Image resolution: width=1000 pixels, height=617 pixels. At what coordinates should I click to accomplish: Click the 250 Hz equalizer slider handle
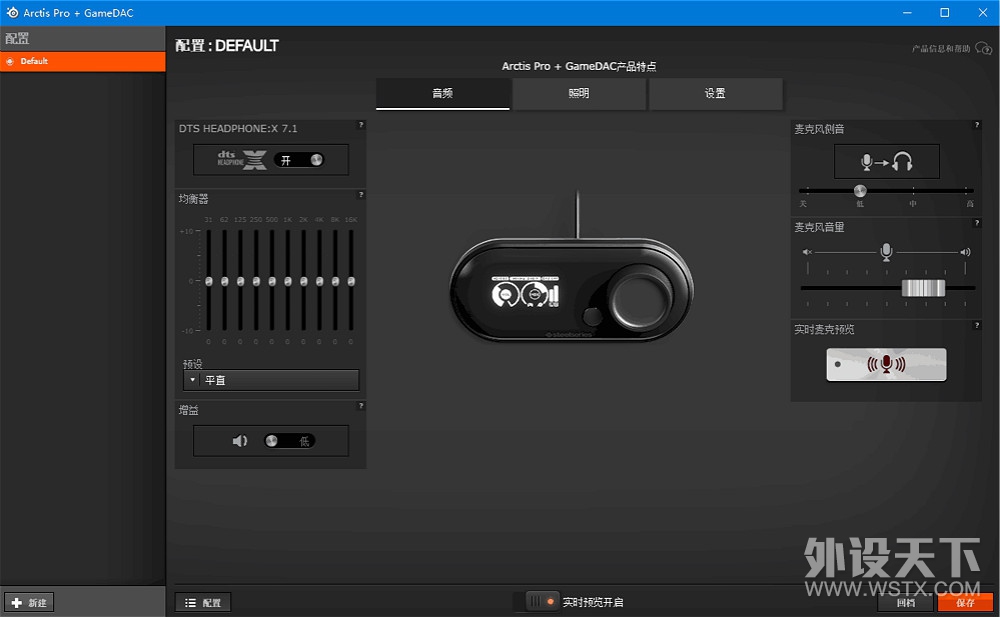pyautogui.click(x=256, y=281)
